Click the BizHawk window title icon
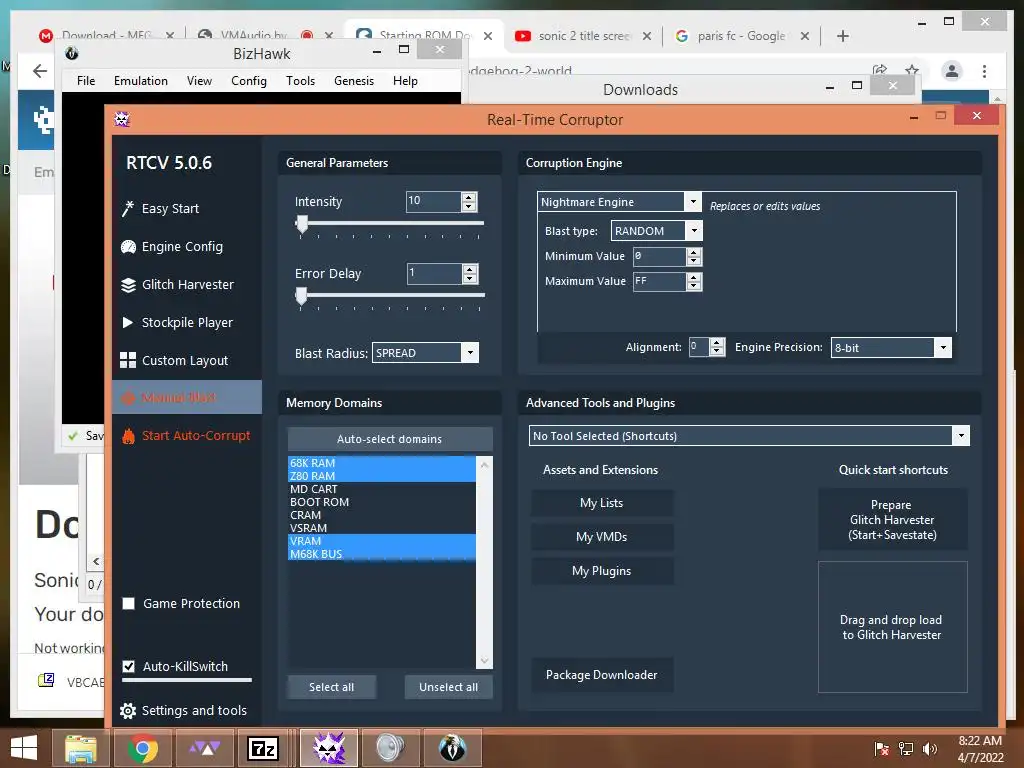This screenshot has width=1024, height=768. [x=72, y=54]
